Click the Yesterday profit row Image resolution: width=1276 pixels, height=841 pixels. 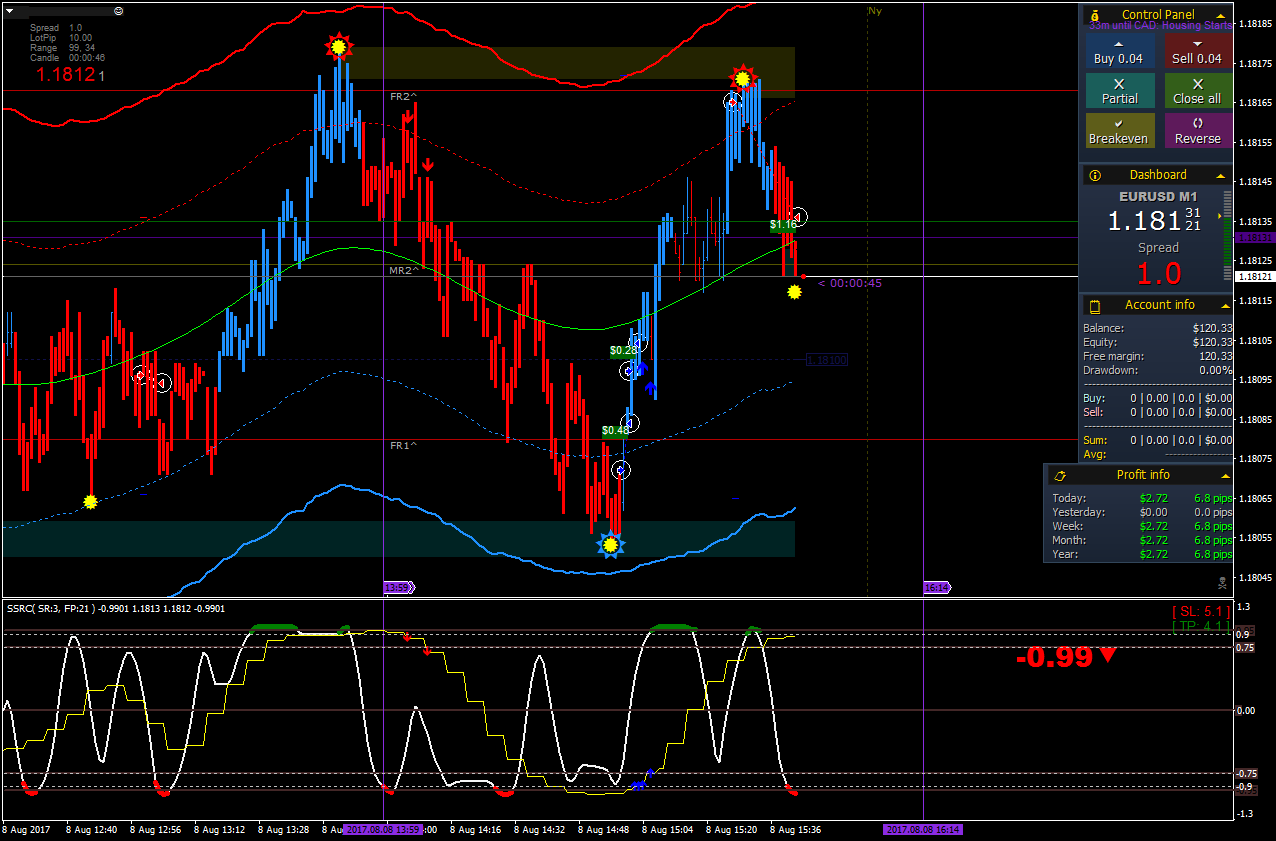pyautogui.click(x=1141, y=512)
